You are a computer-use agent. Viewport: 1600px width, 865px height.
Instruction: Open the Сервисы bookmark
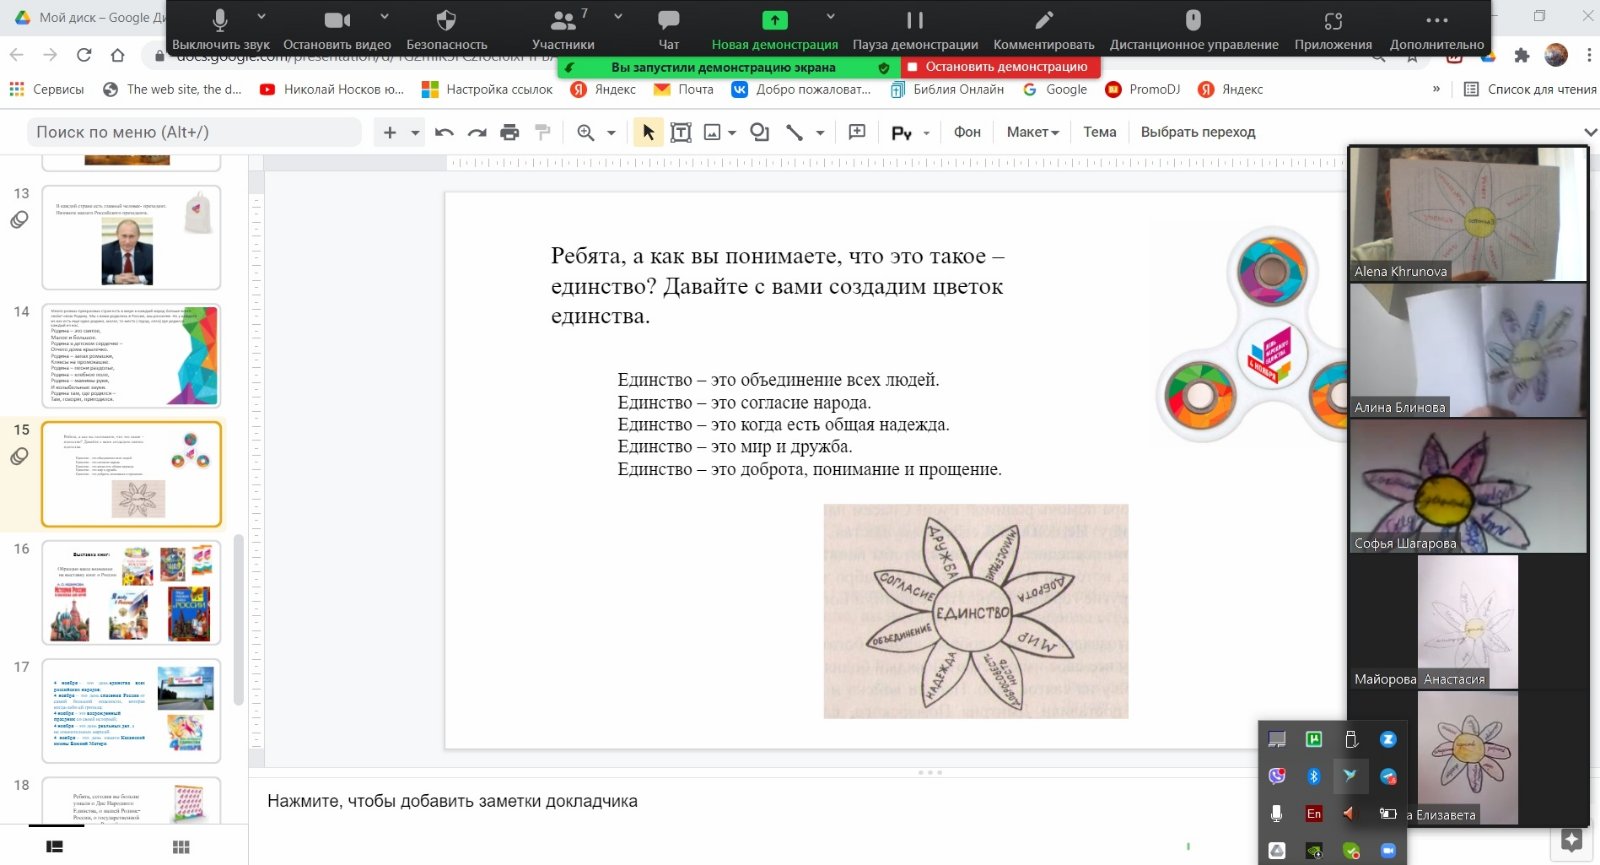[x=46, y=89]
